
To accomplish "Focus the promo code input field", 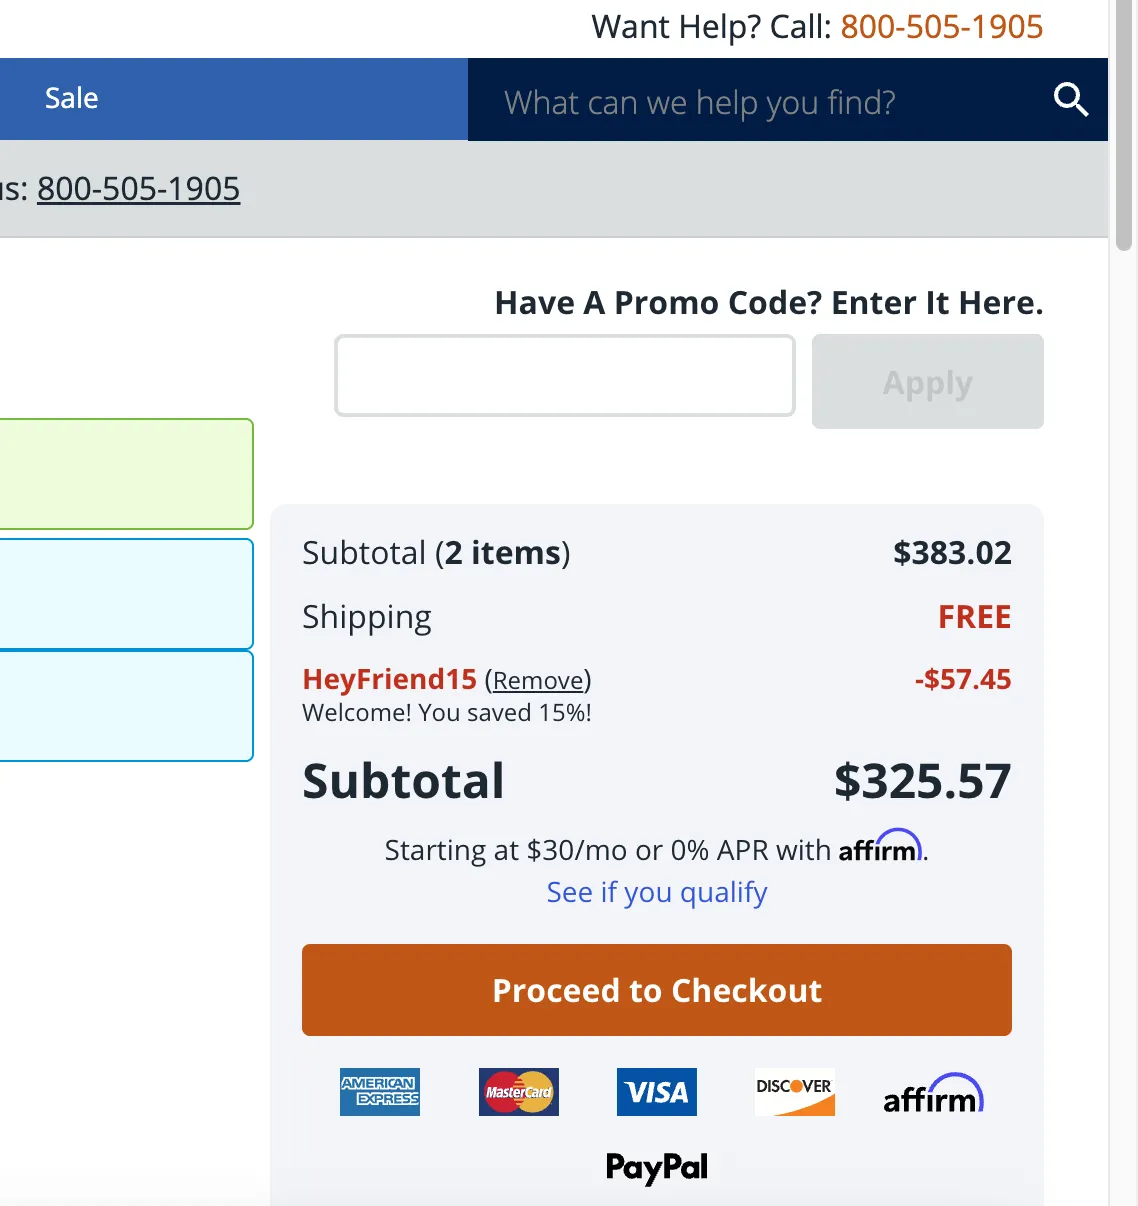I will [x=565, y=376].
